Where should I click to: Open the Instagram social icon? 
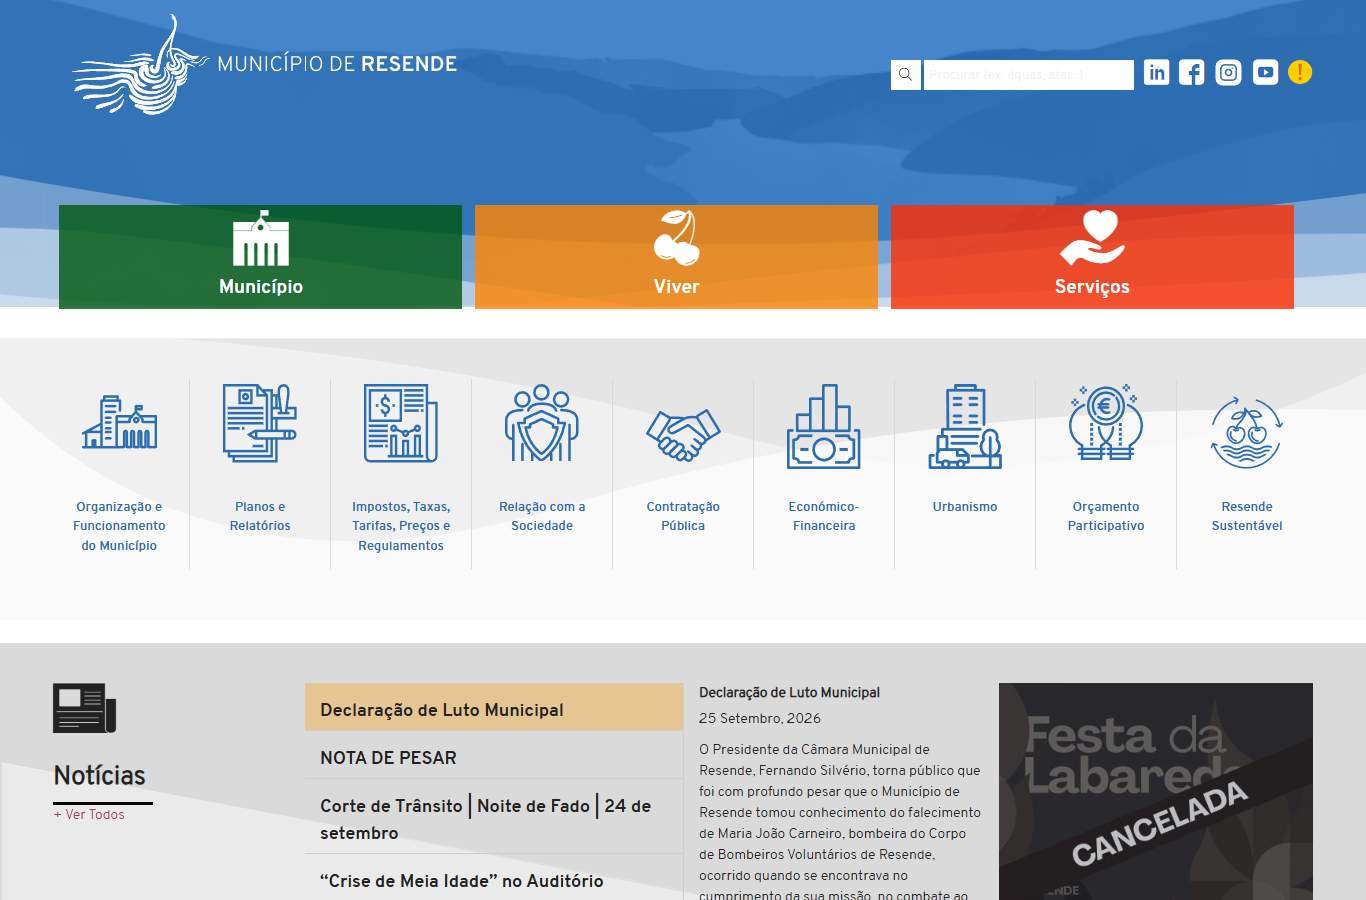point(1228,72)
